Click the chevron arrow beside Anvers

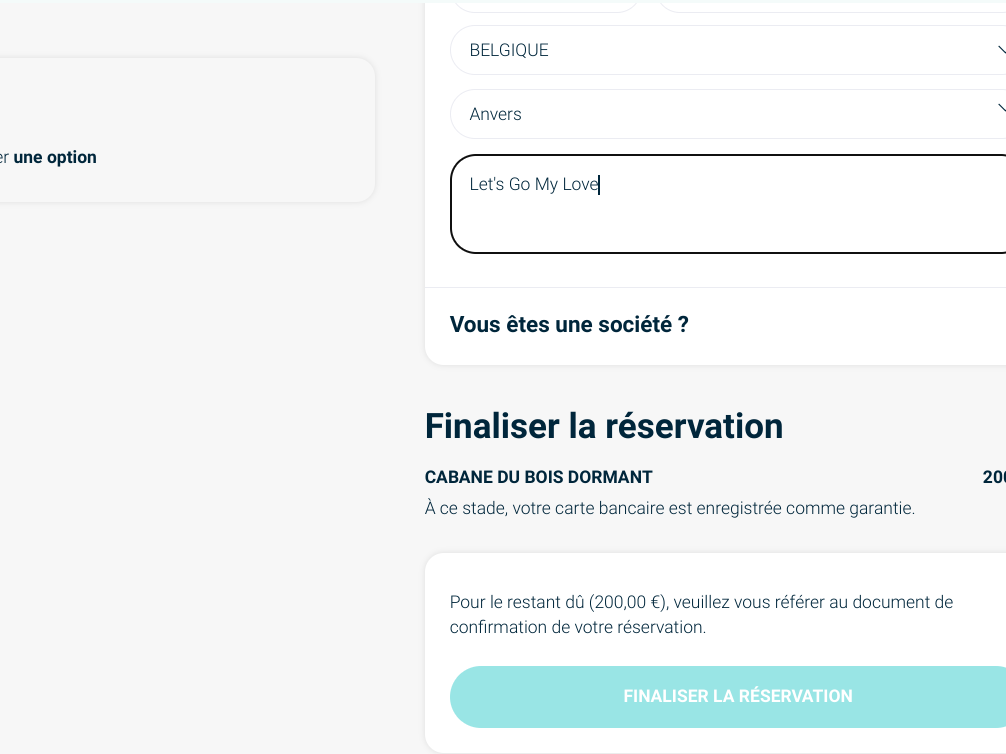coord(1000,108)
